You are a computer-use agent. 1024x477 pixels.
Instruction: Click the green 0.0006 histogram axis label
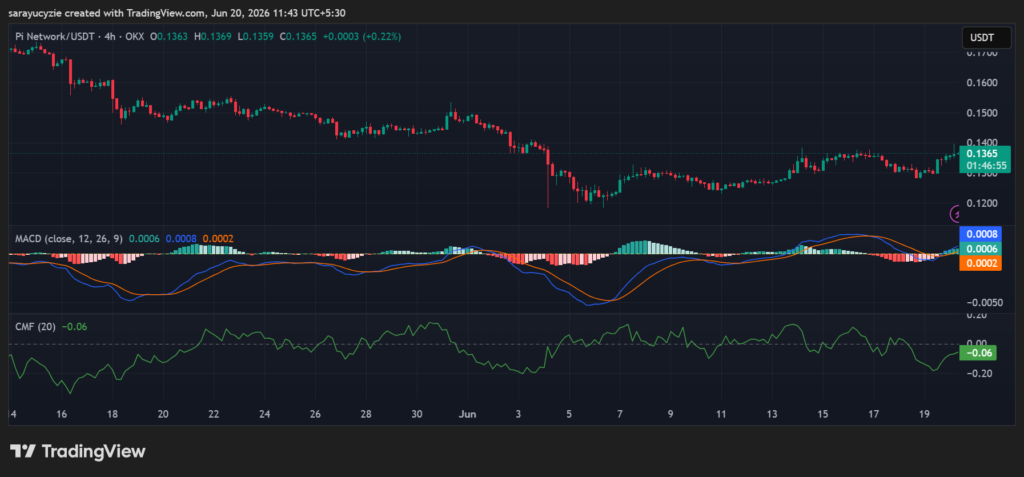[980, 249]
